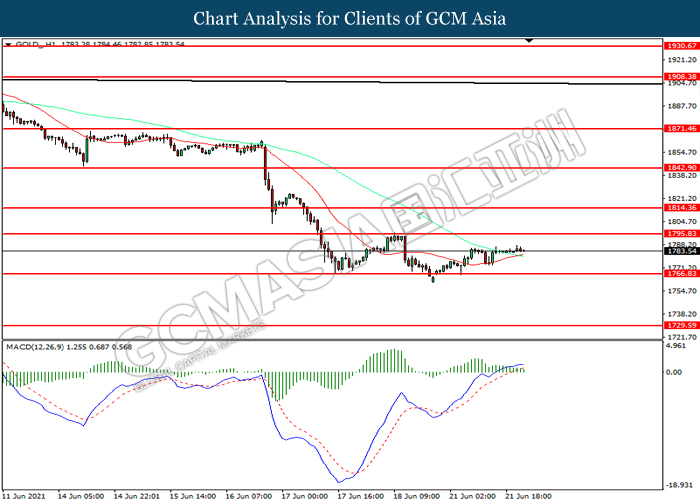Click the 21 Jun 02:00 time label

coord(473,496)
